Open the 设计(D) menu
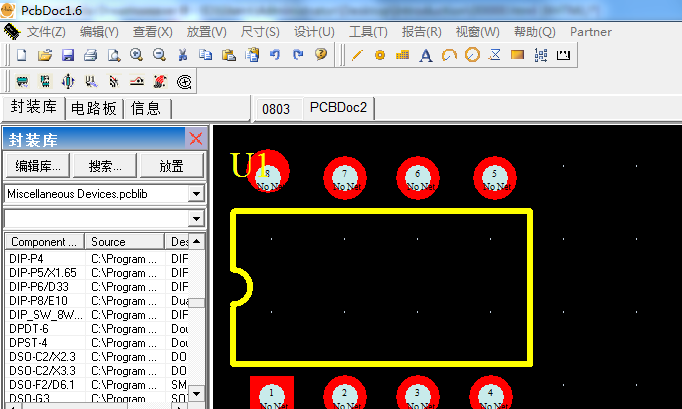This screenshot has height=409, width=682. [x=314, y=32]
